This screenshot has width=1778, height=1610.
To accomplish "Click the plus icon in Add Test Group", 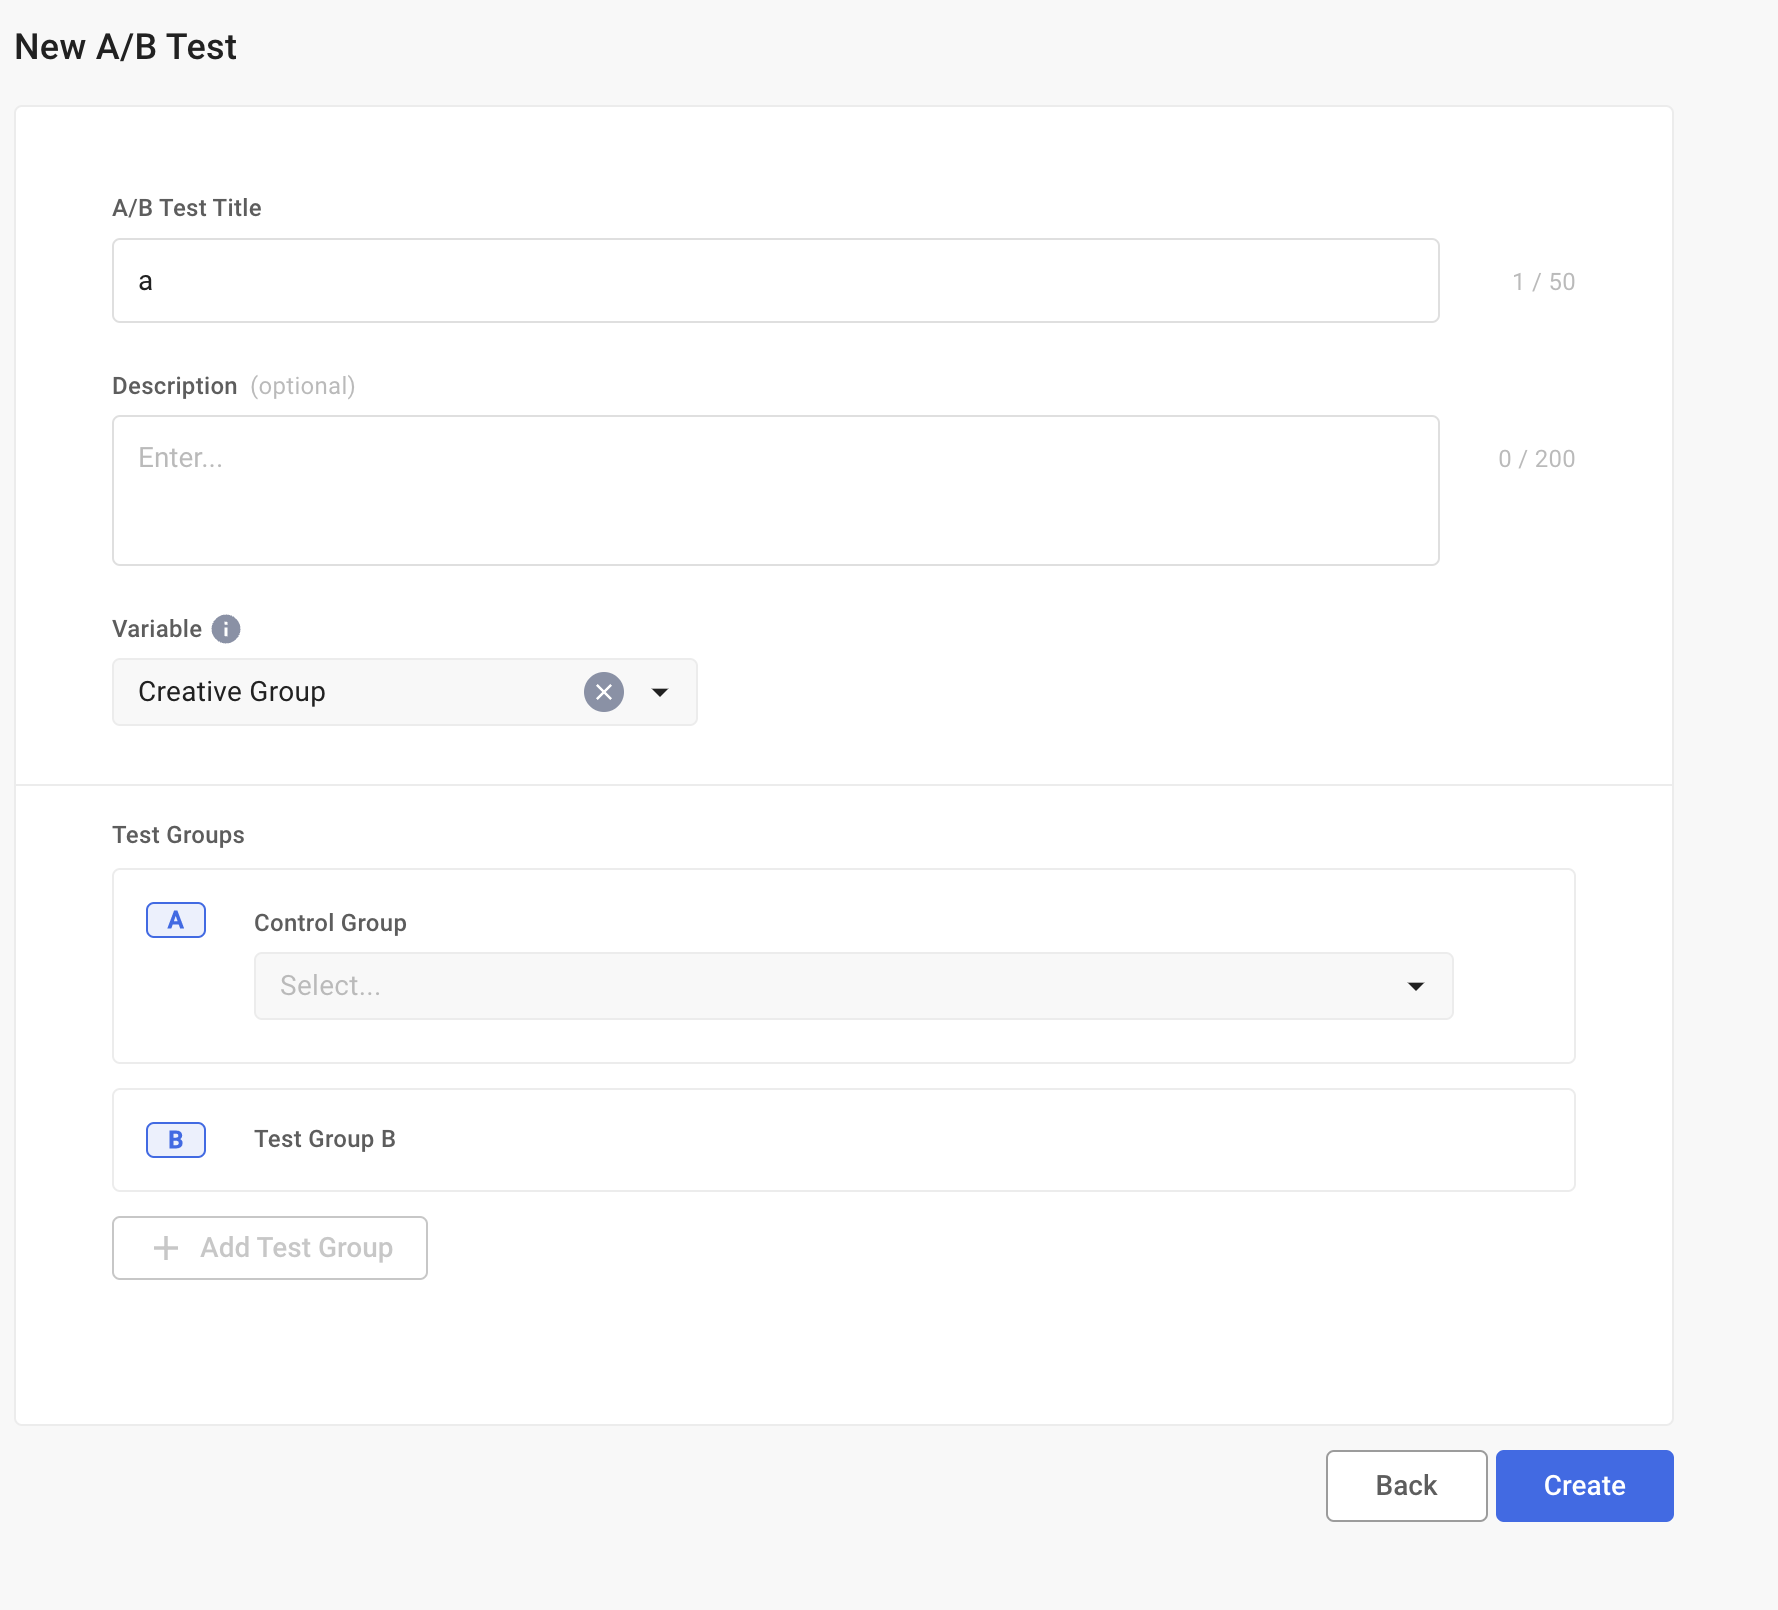I will click(166, 1248).
